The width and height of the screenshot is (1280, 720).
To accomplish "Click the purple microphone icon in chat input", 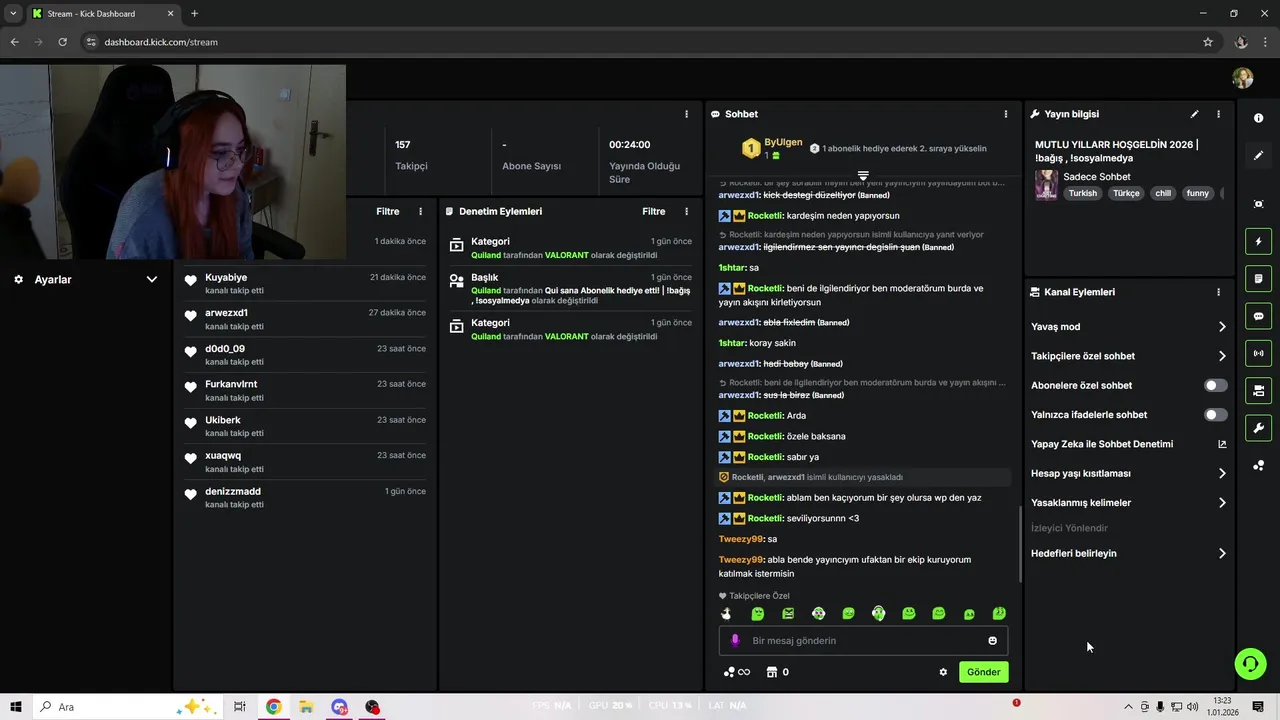I will 735,641.
